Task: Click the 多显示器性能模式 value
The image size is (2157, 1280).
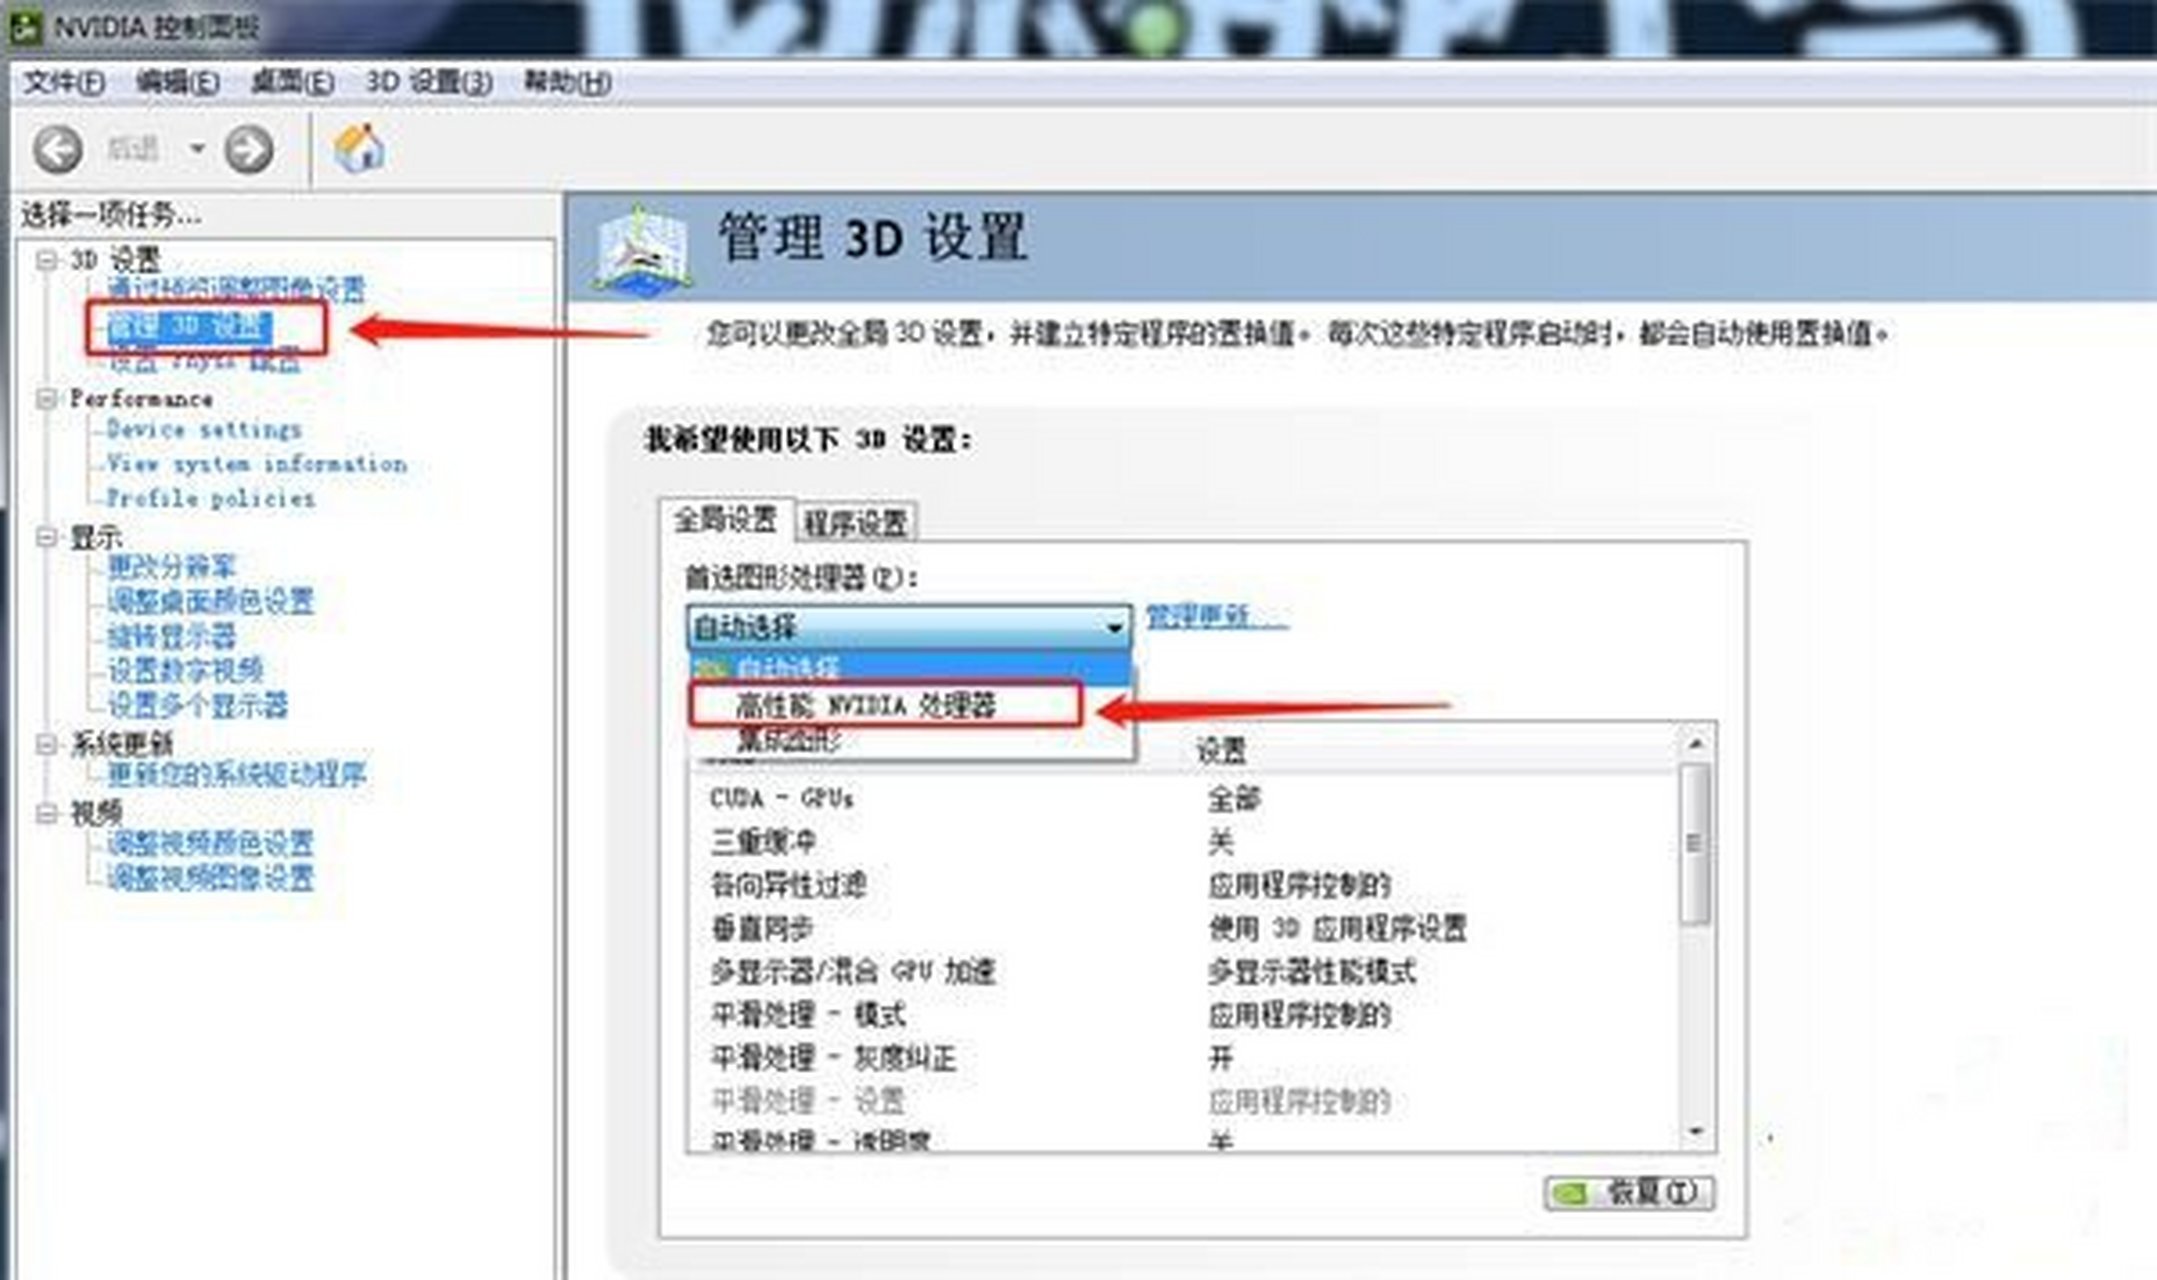Action: (1312, 972)
